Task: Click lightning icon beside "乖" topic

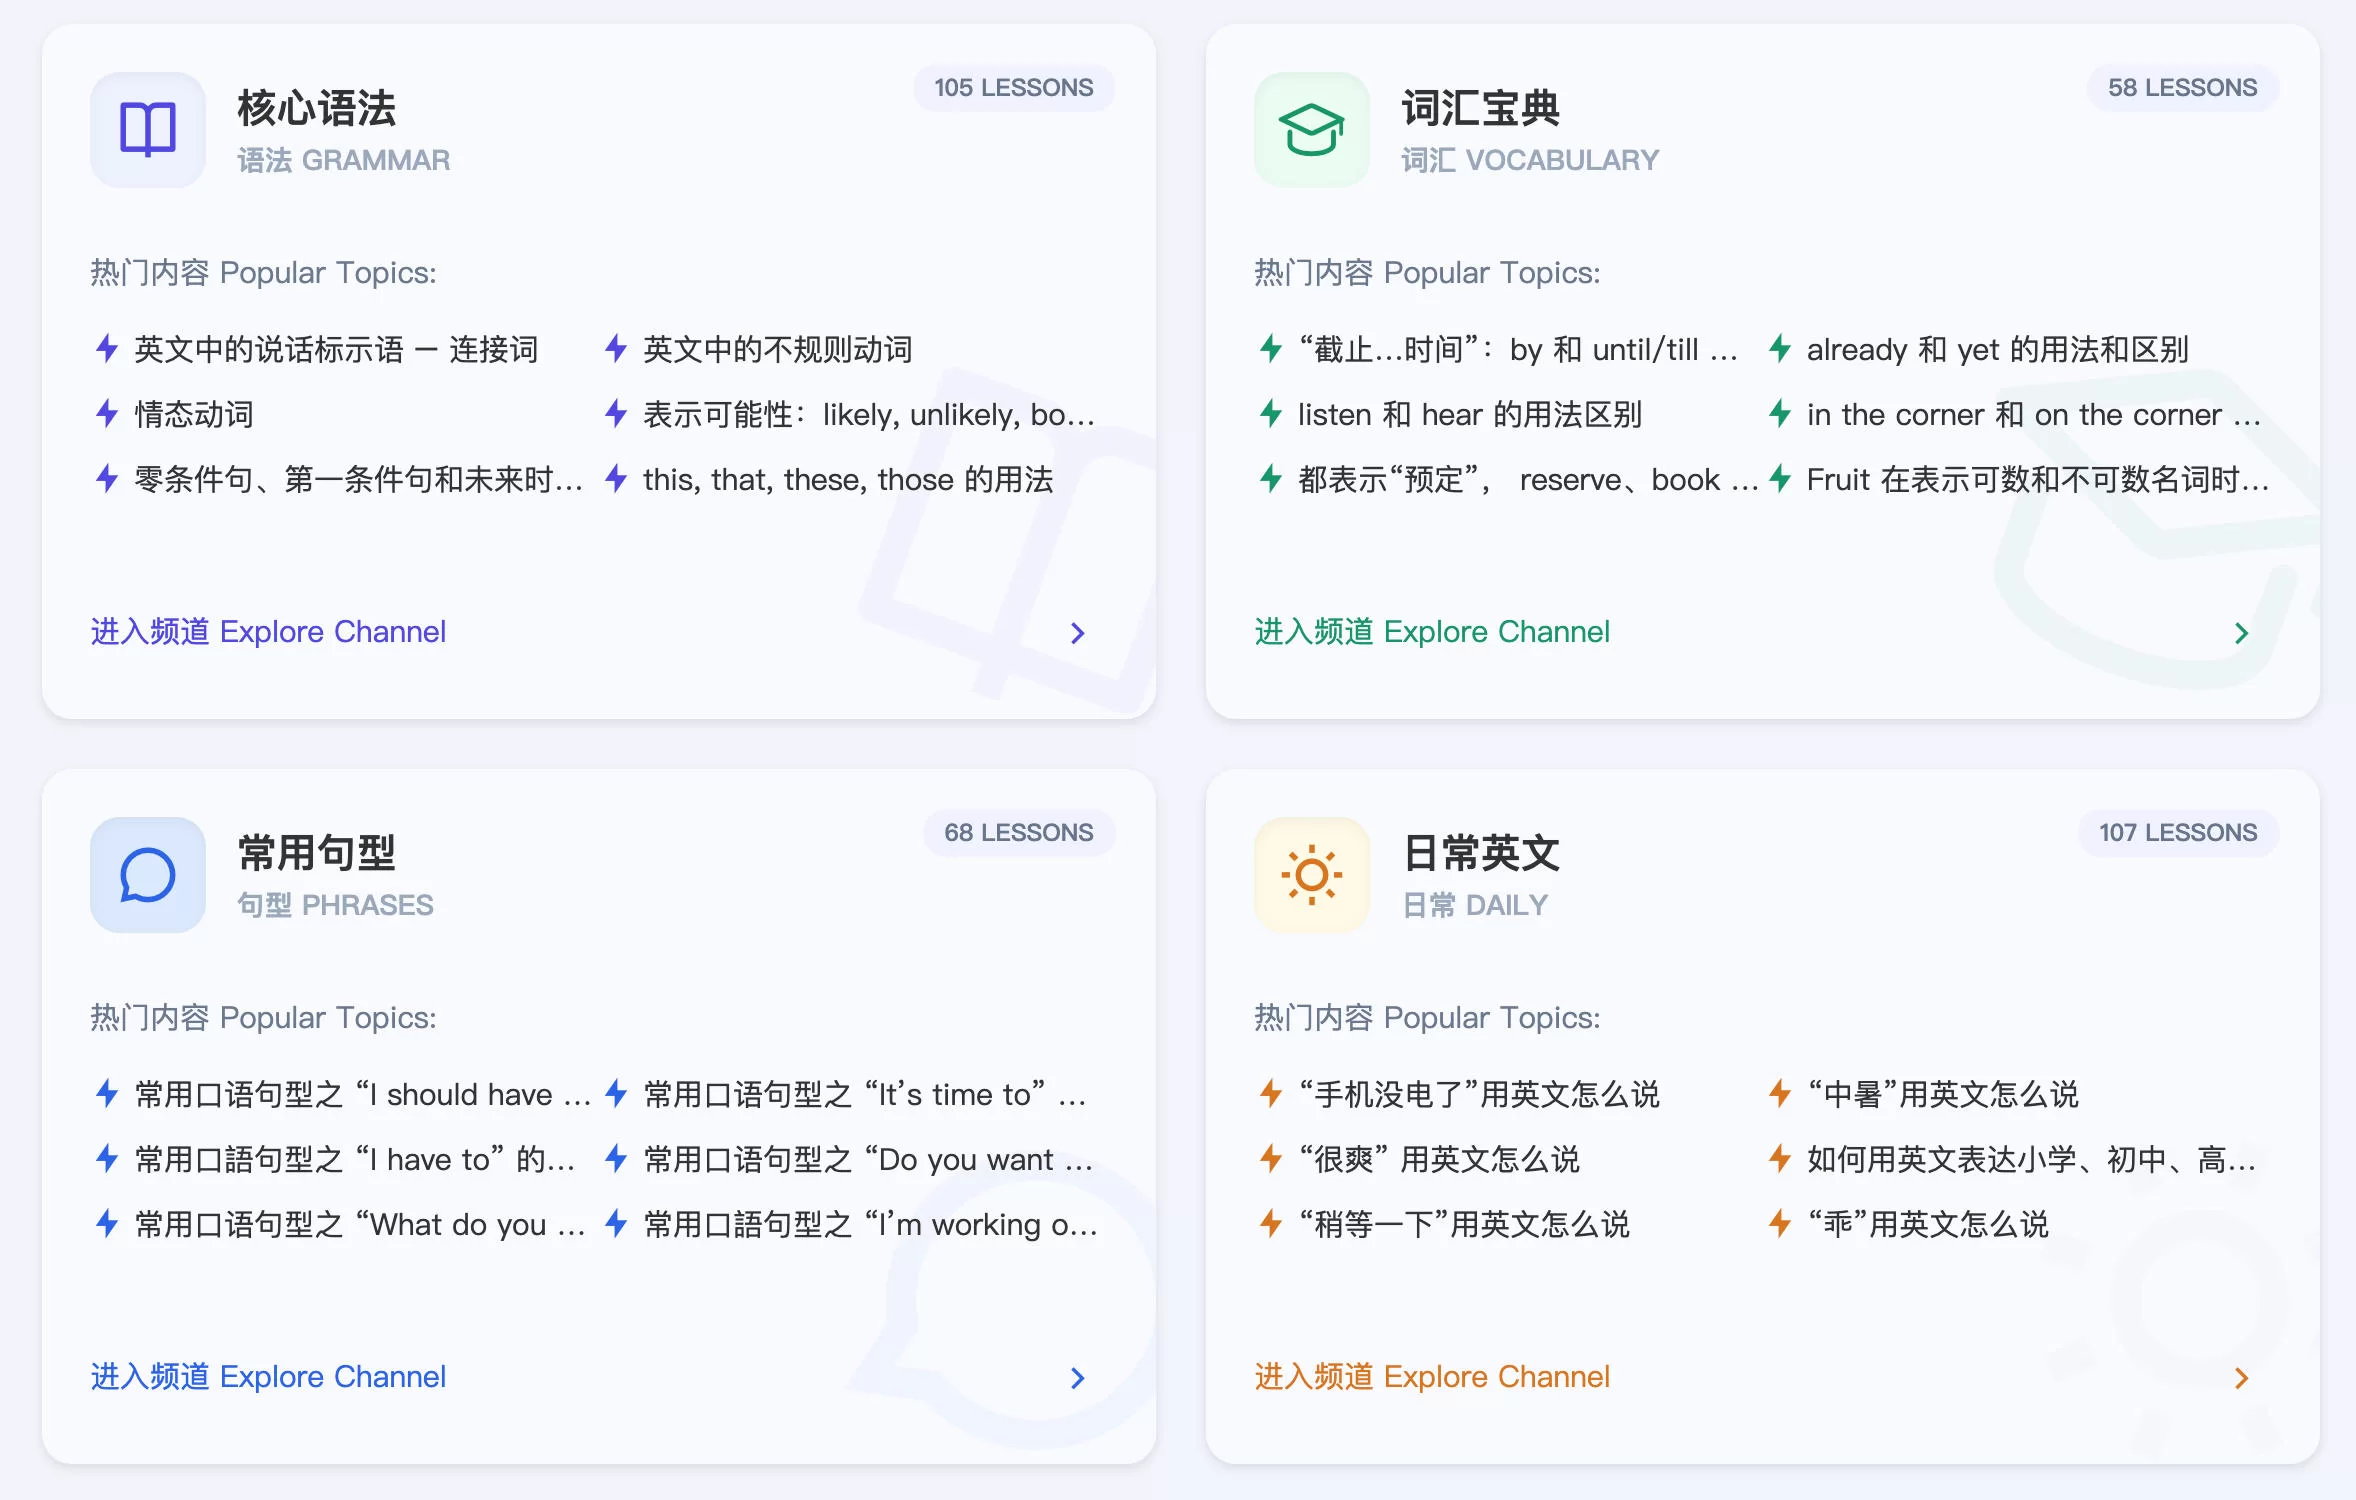Action: tap(1780, 1223)
